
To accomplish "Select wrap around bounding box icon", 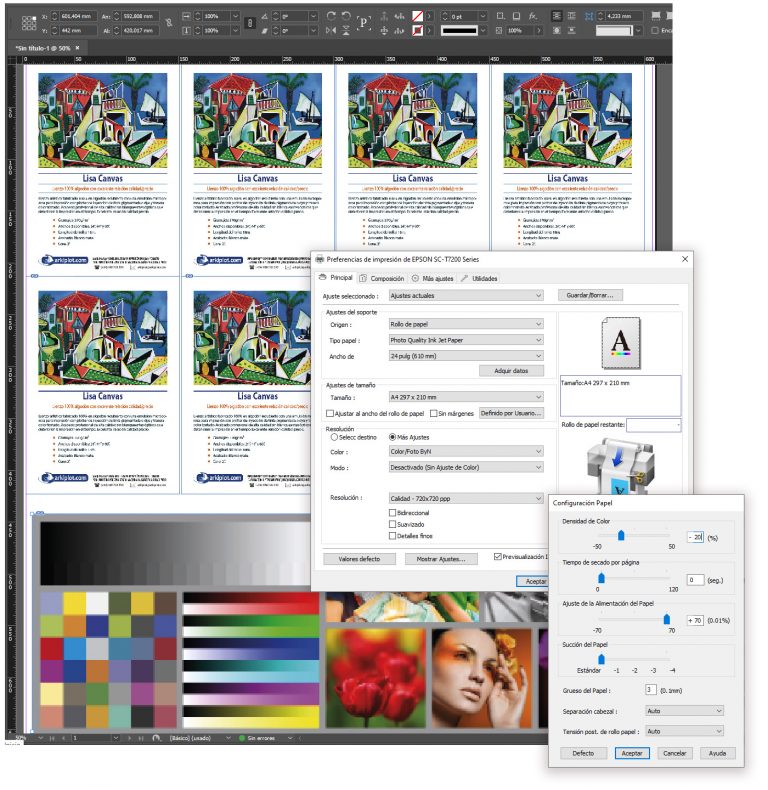I will click(571, 16).
